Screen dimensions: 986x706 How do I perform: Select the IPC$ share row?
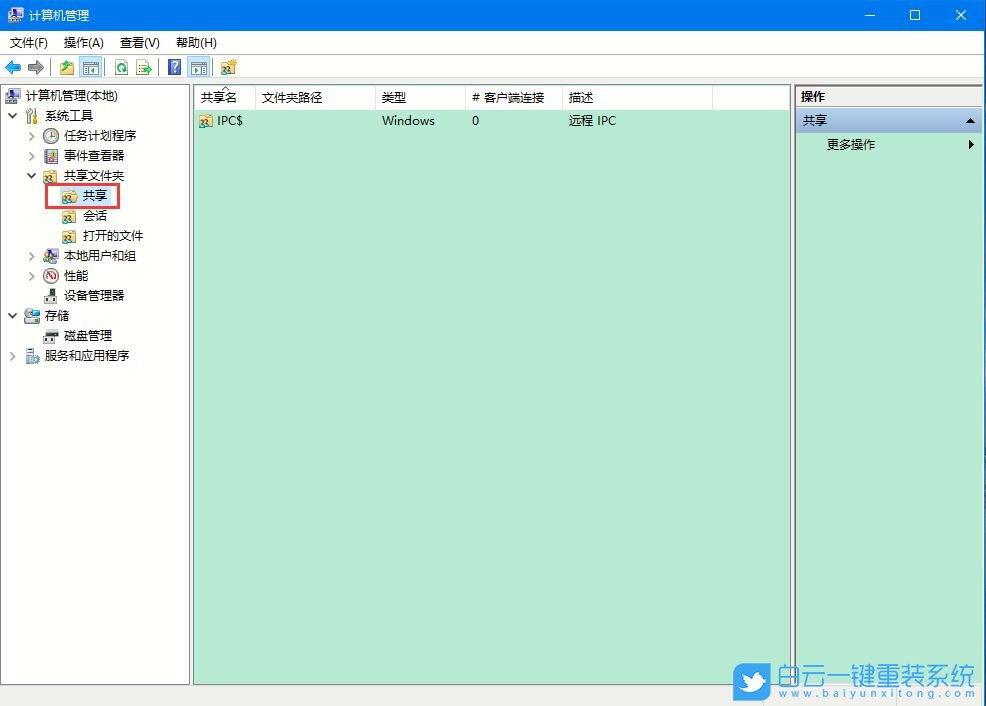tap(229, 121)
